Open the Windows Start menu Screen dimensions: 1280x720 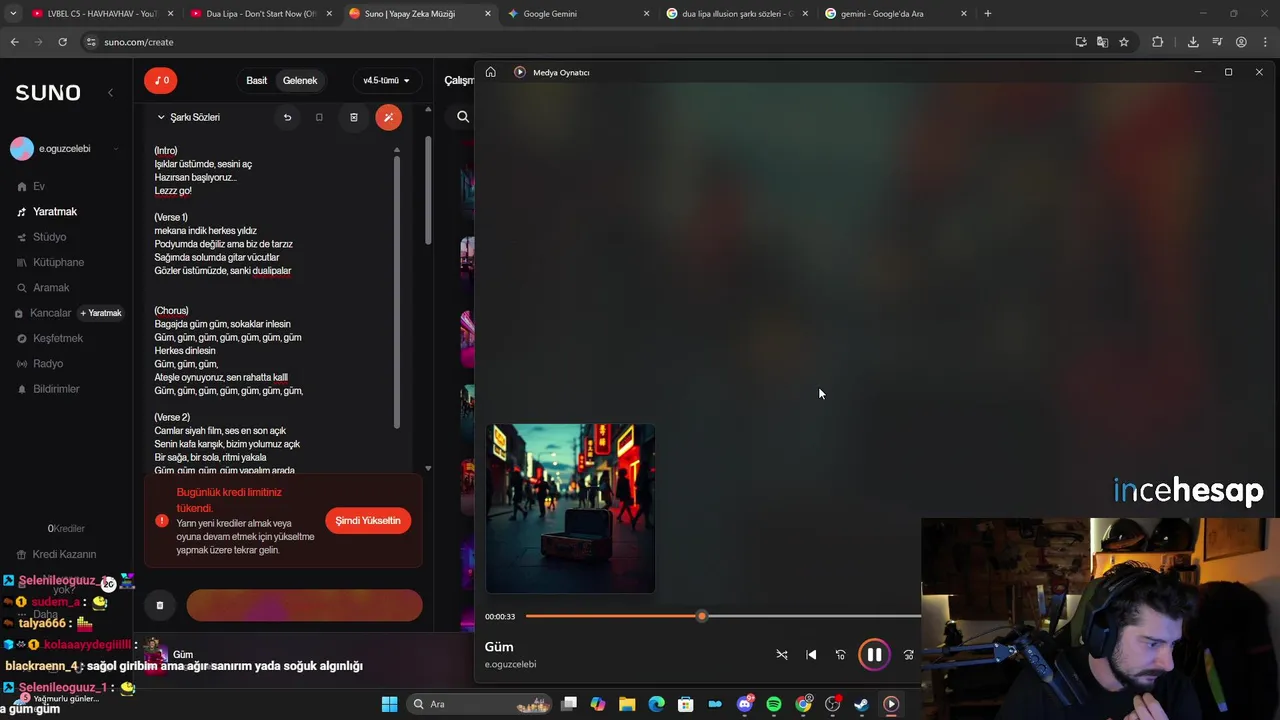click(389, 704)
